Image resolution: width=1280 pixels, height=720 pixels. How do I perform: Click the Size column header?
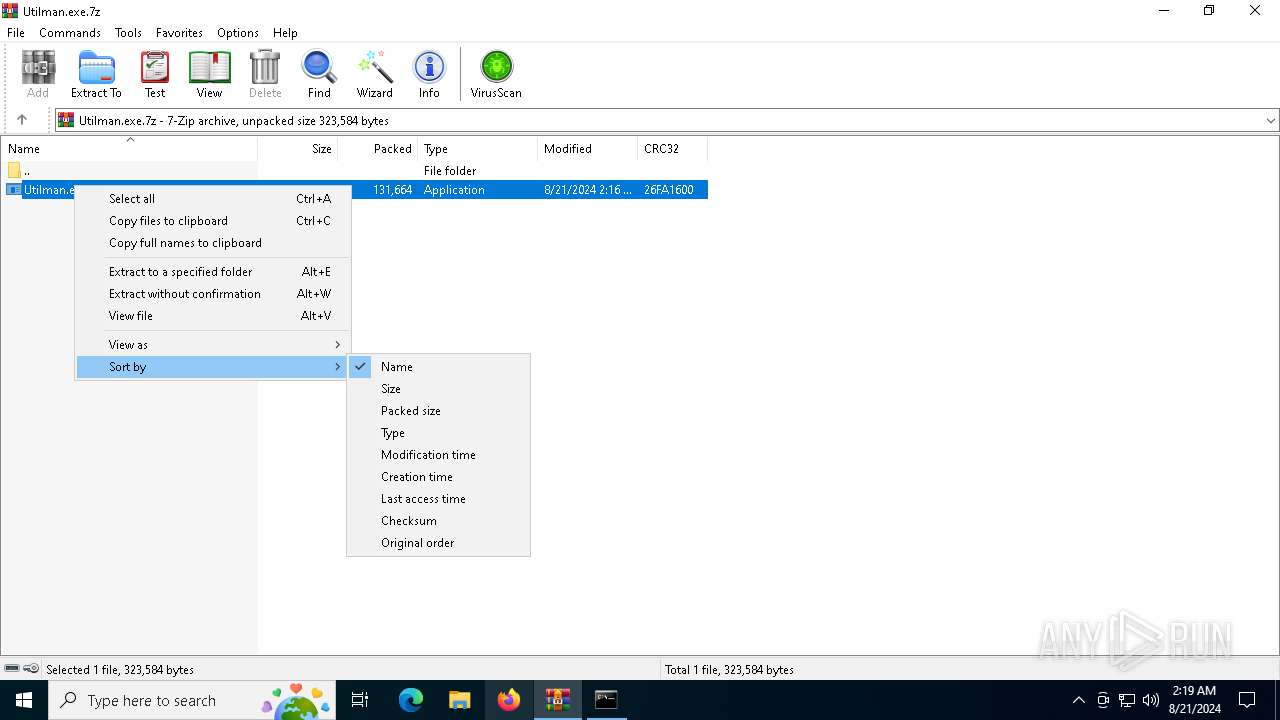point(298,149)
